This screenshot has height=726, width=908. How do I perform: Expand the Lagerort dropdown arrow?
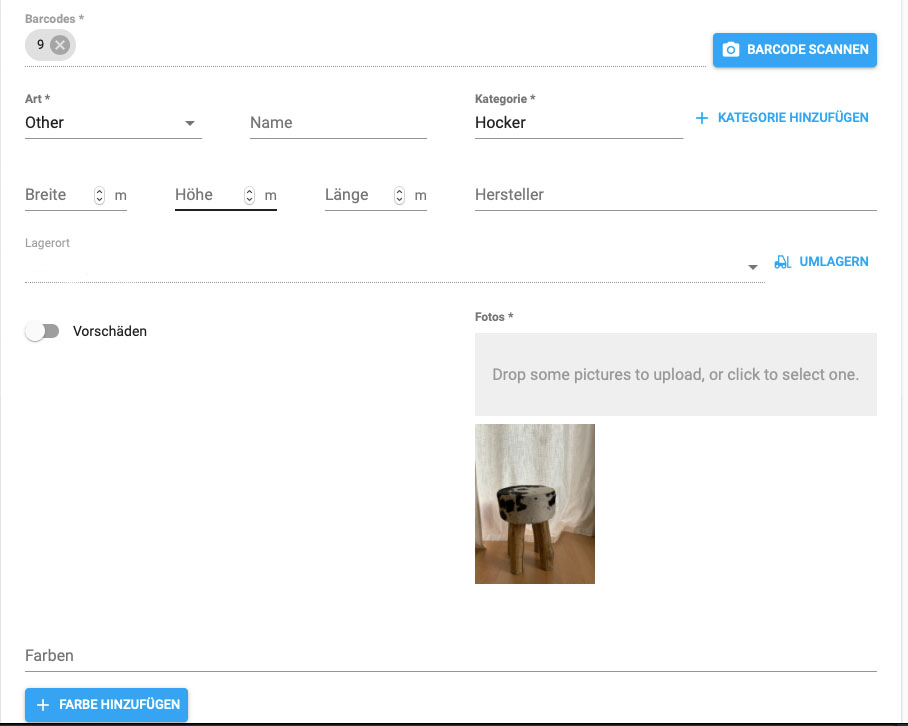click(x=753, y=267)
